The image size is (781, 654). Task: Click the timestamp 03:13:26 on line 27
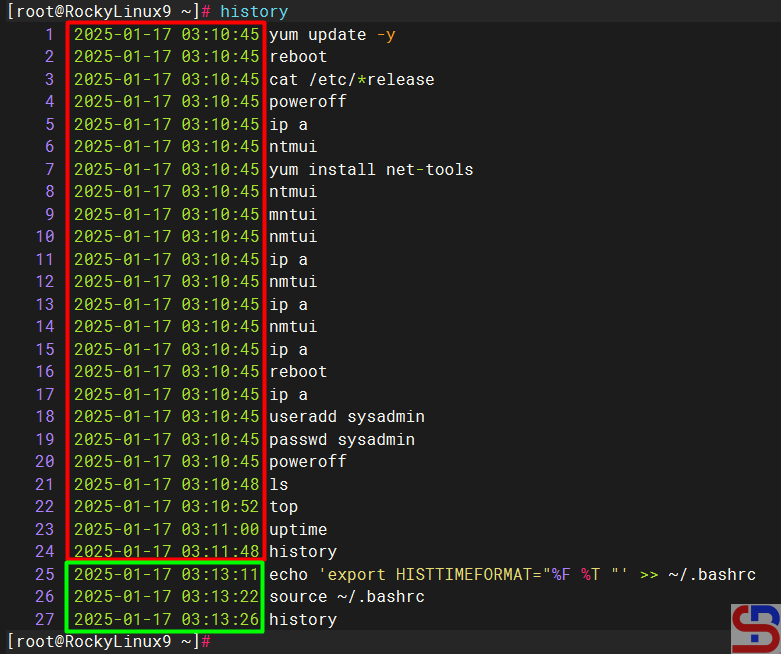[x=220, y=619]
